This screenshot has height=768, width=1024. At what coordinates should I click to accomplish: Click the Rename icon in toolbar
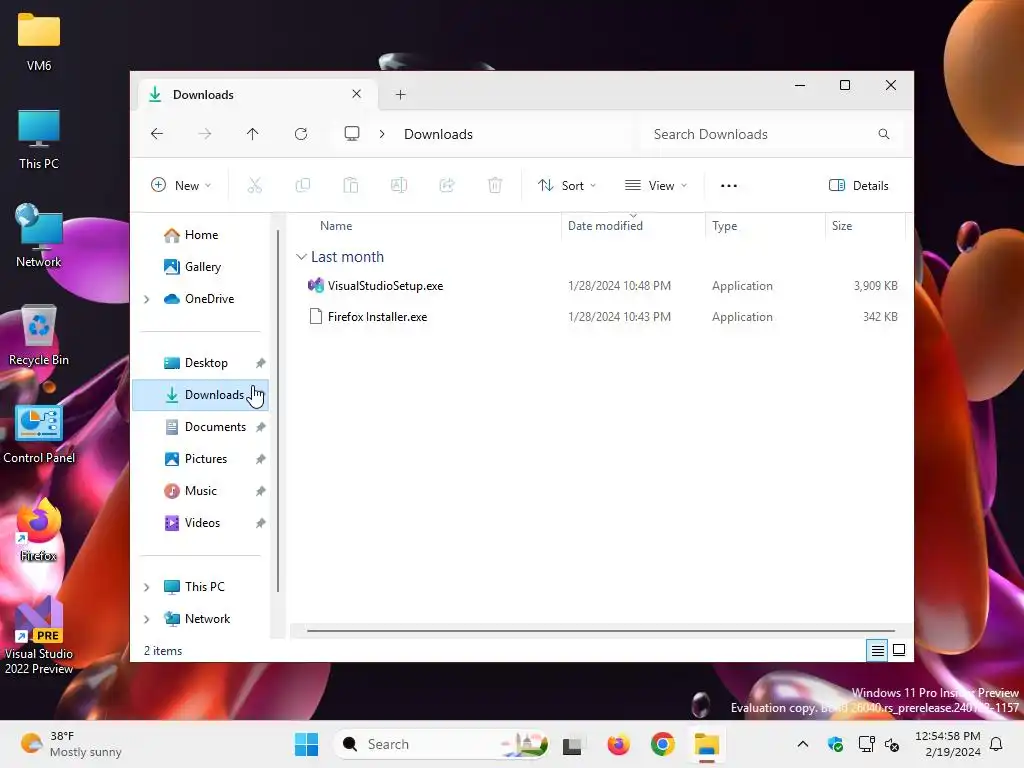pyautogui.click(x=399, y=185)
